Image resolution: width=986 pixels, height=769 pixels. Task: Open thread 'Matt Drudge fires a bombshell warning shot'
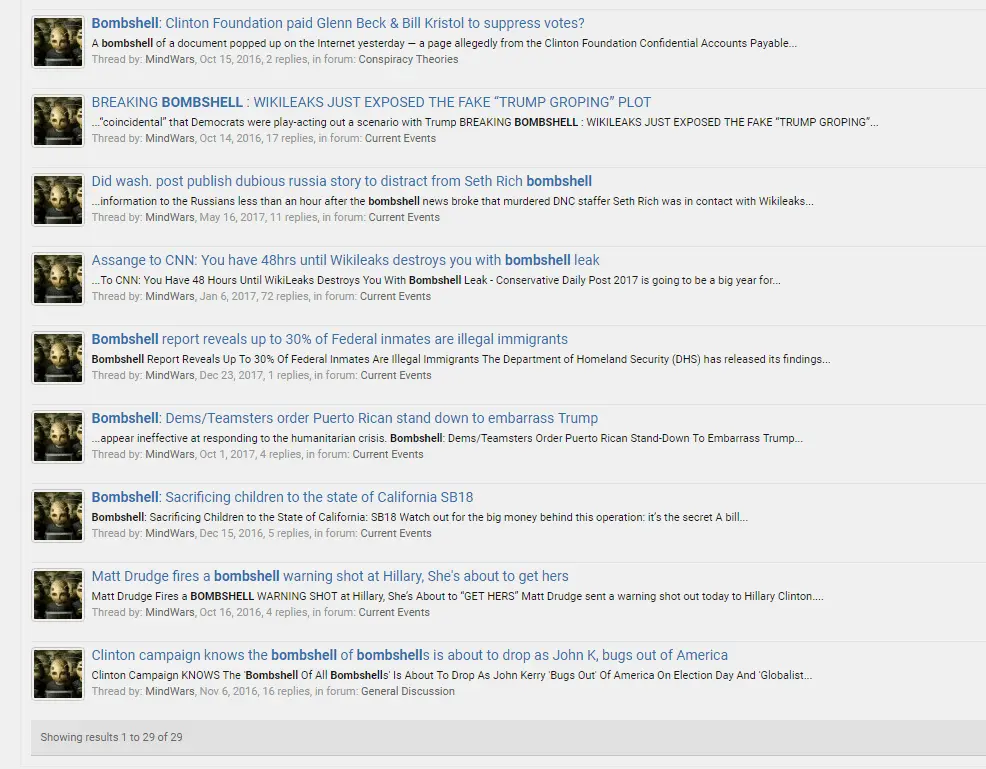click(330, 576)
